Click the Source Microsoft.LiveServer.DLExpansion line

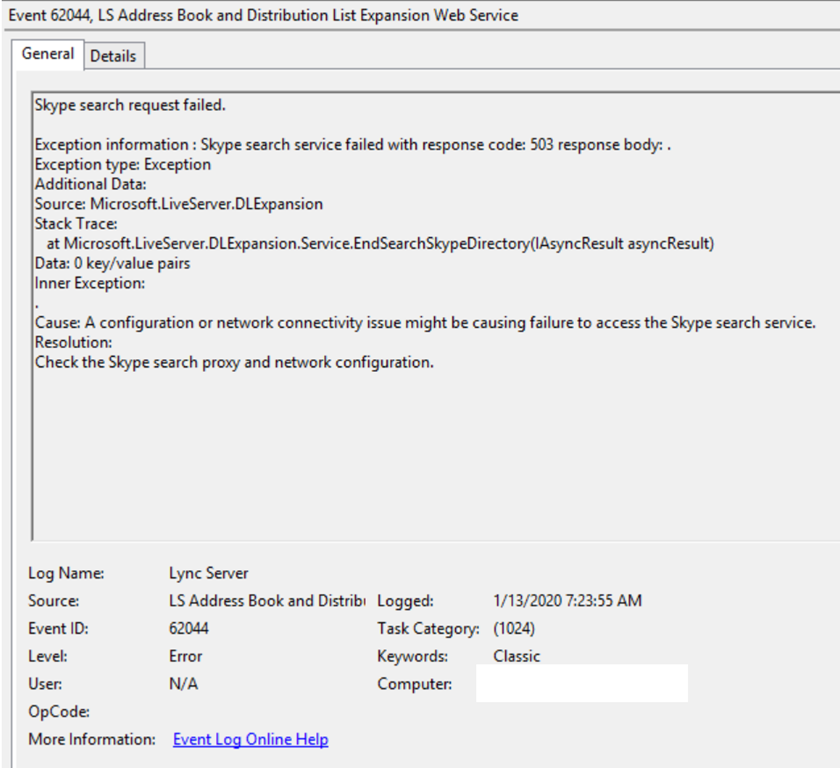point(179,204)
